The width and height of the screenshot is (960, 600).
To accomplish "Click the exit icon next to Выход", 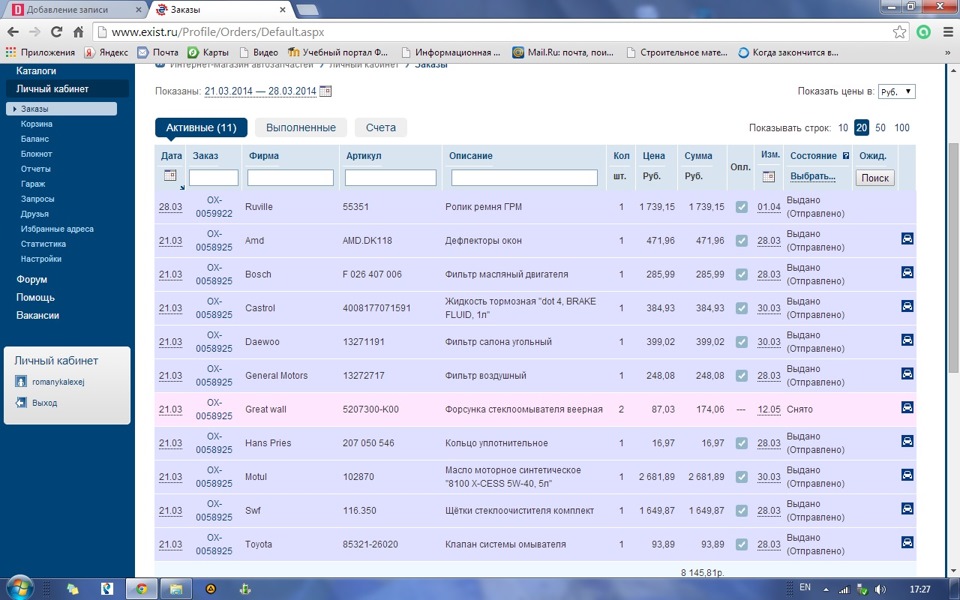I will pos(22,403).
